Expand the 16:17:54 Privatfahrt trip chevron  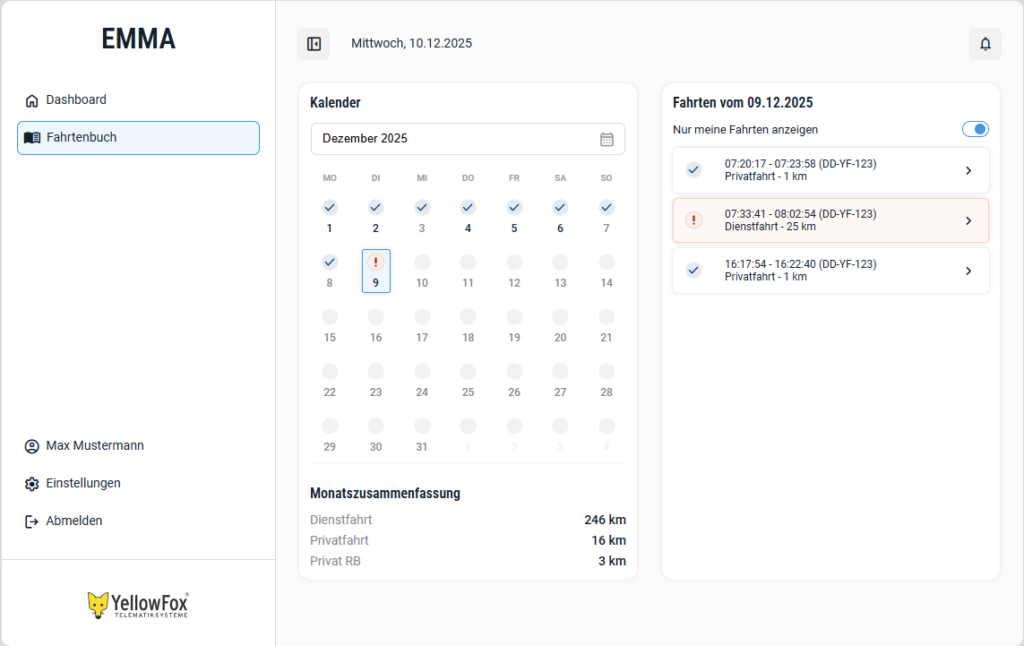pyautogui.click(x=968, y=271)
